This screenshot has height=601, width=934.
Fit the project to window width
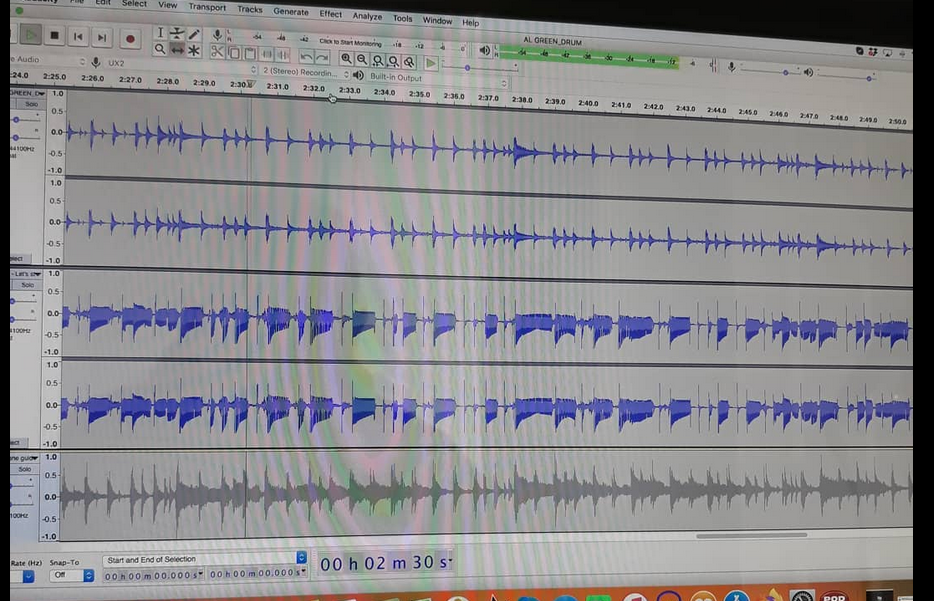(393, 61)
